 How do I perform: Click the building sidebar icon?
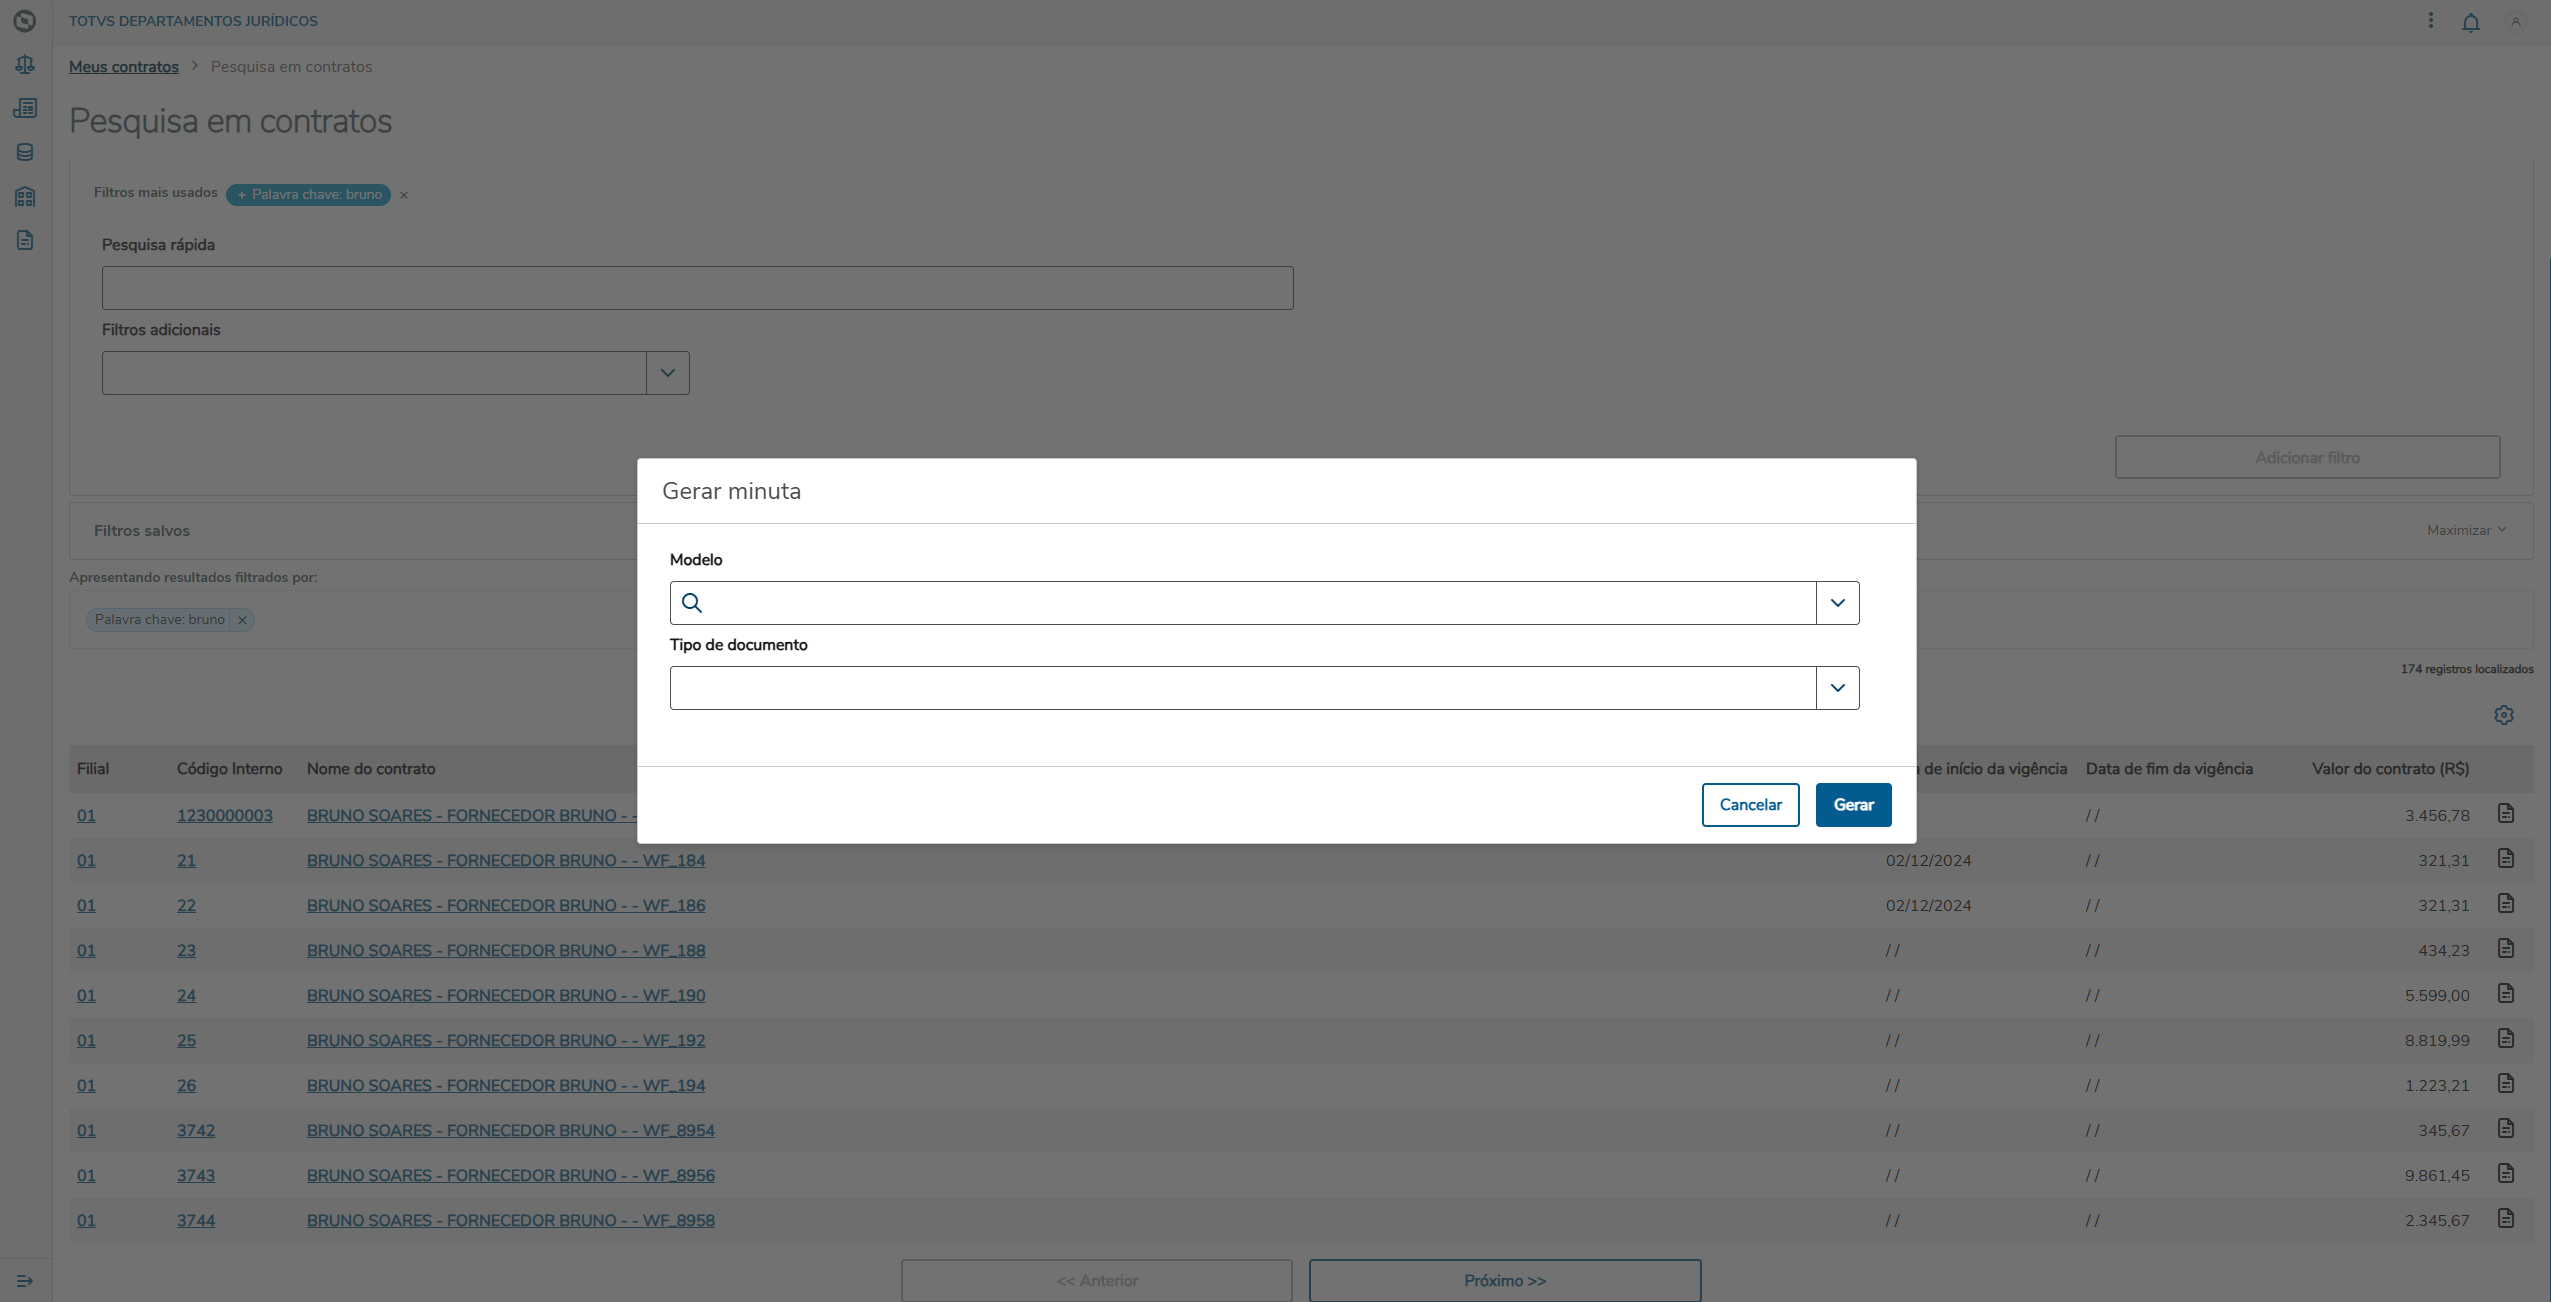coord(25,196)
